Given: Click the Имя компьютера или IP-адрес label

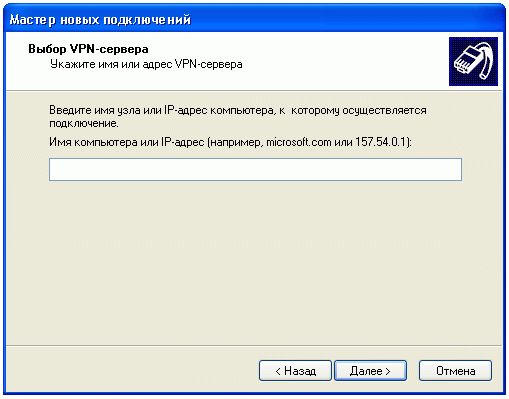Looking at the screenshot, I should (x=127, y=142).
